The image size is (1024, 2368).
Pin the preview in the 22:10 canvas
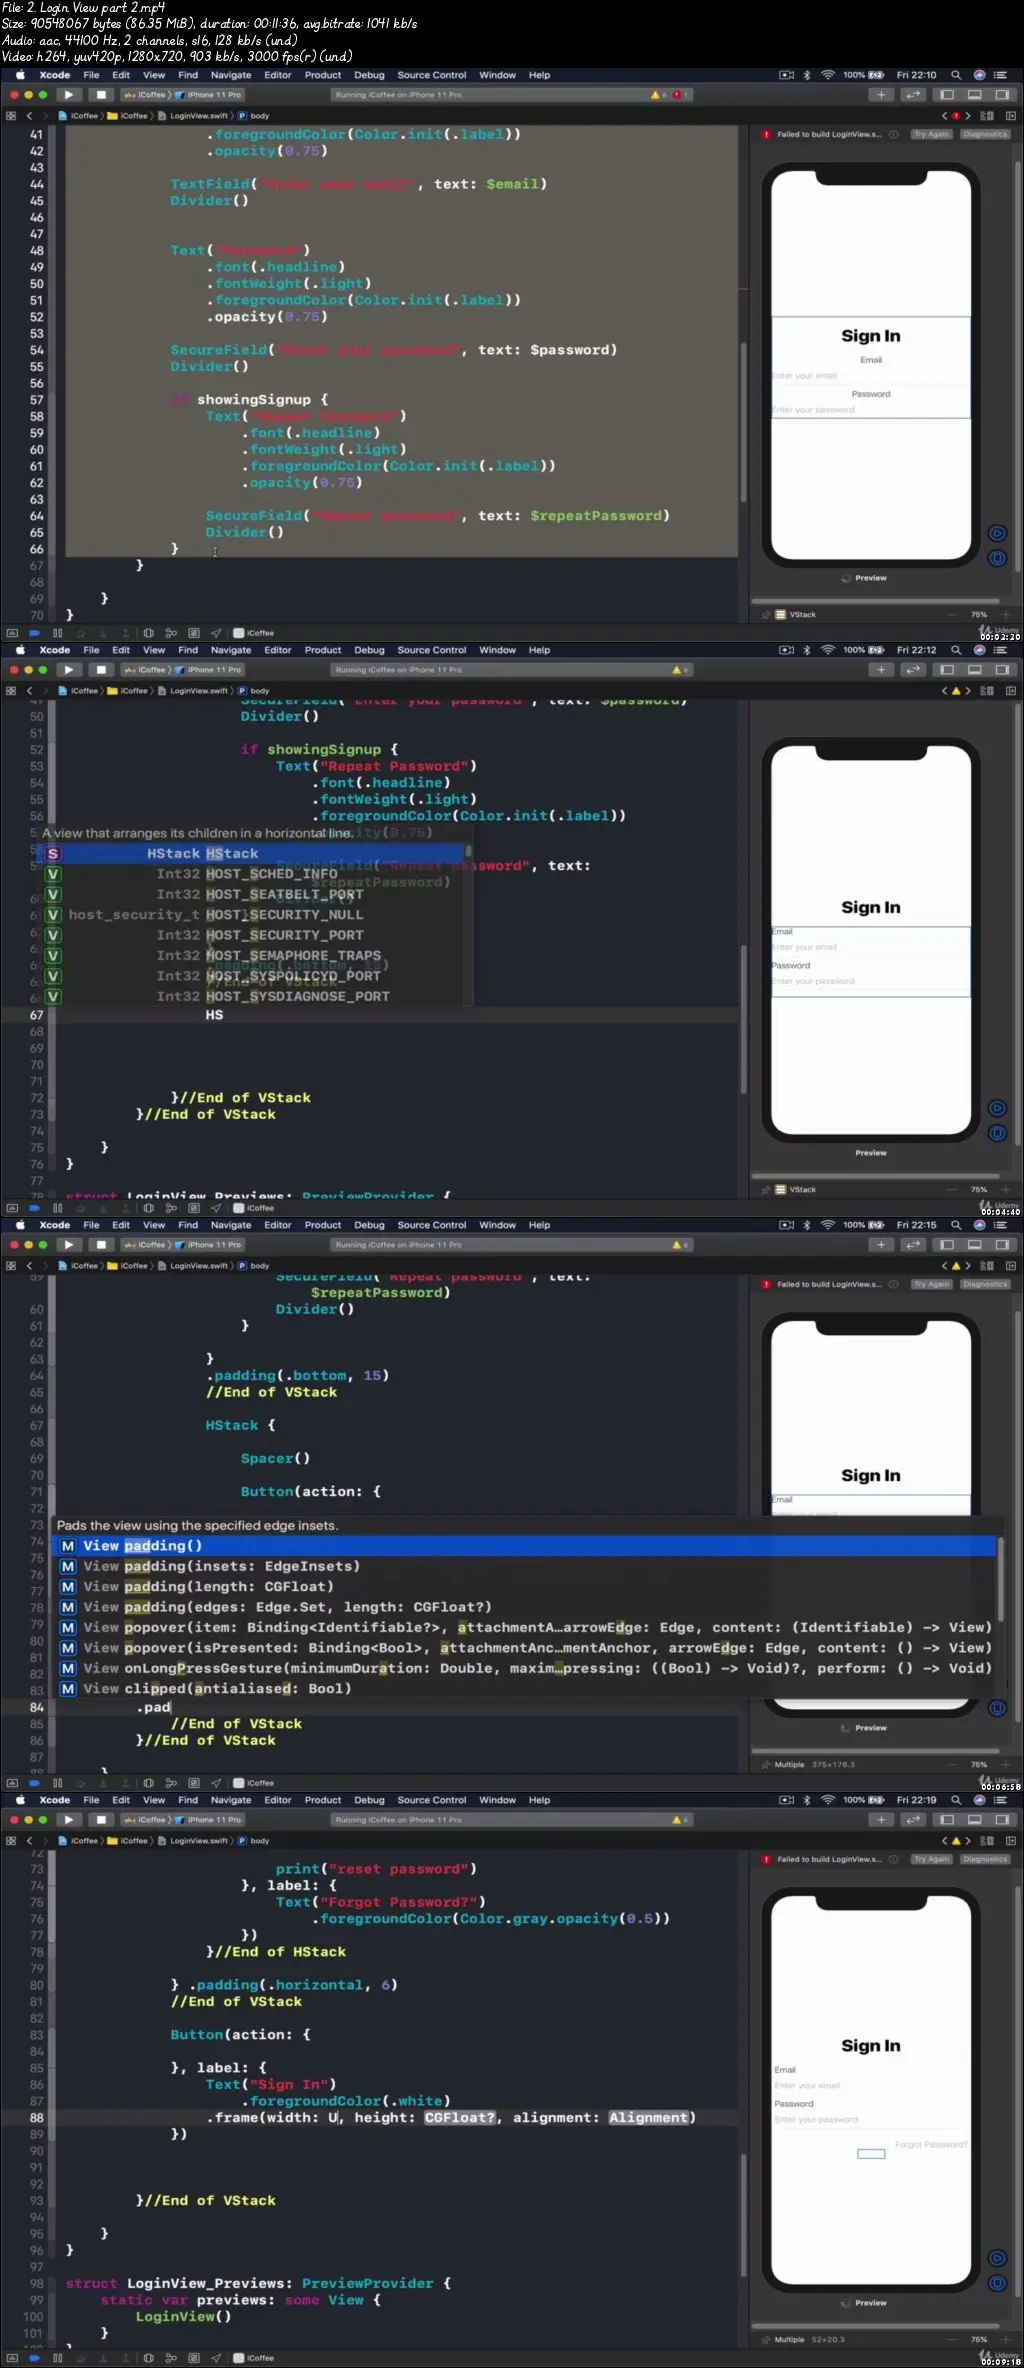(766, 615)
